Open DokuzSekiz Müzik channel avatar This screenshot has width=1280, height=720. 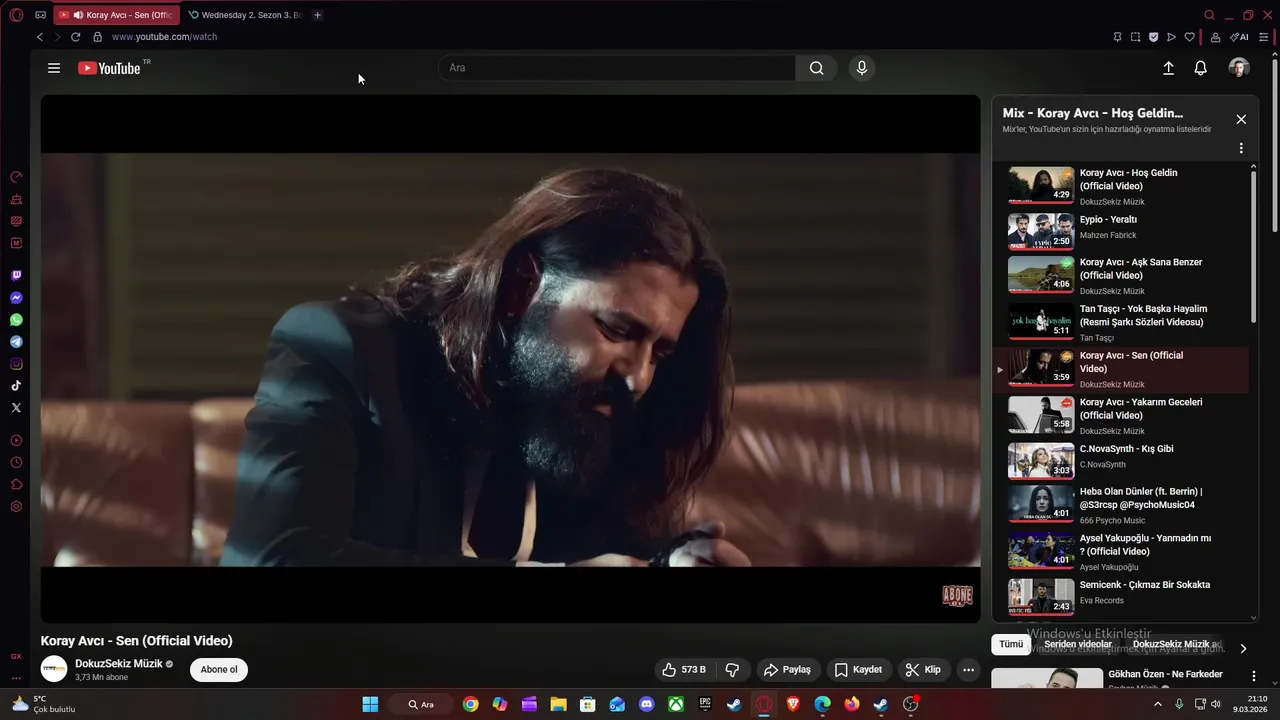(54, 670)
